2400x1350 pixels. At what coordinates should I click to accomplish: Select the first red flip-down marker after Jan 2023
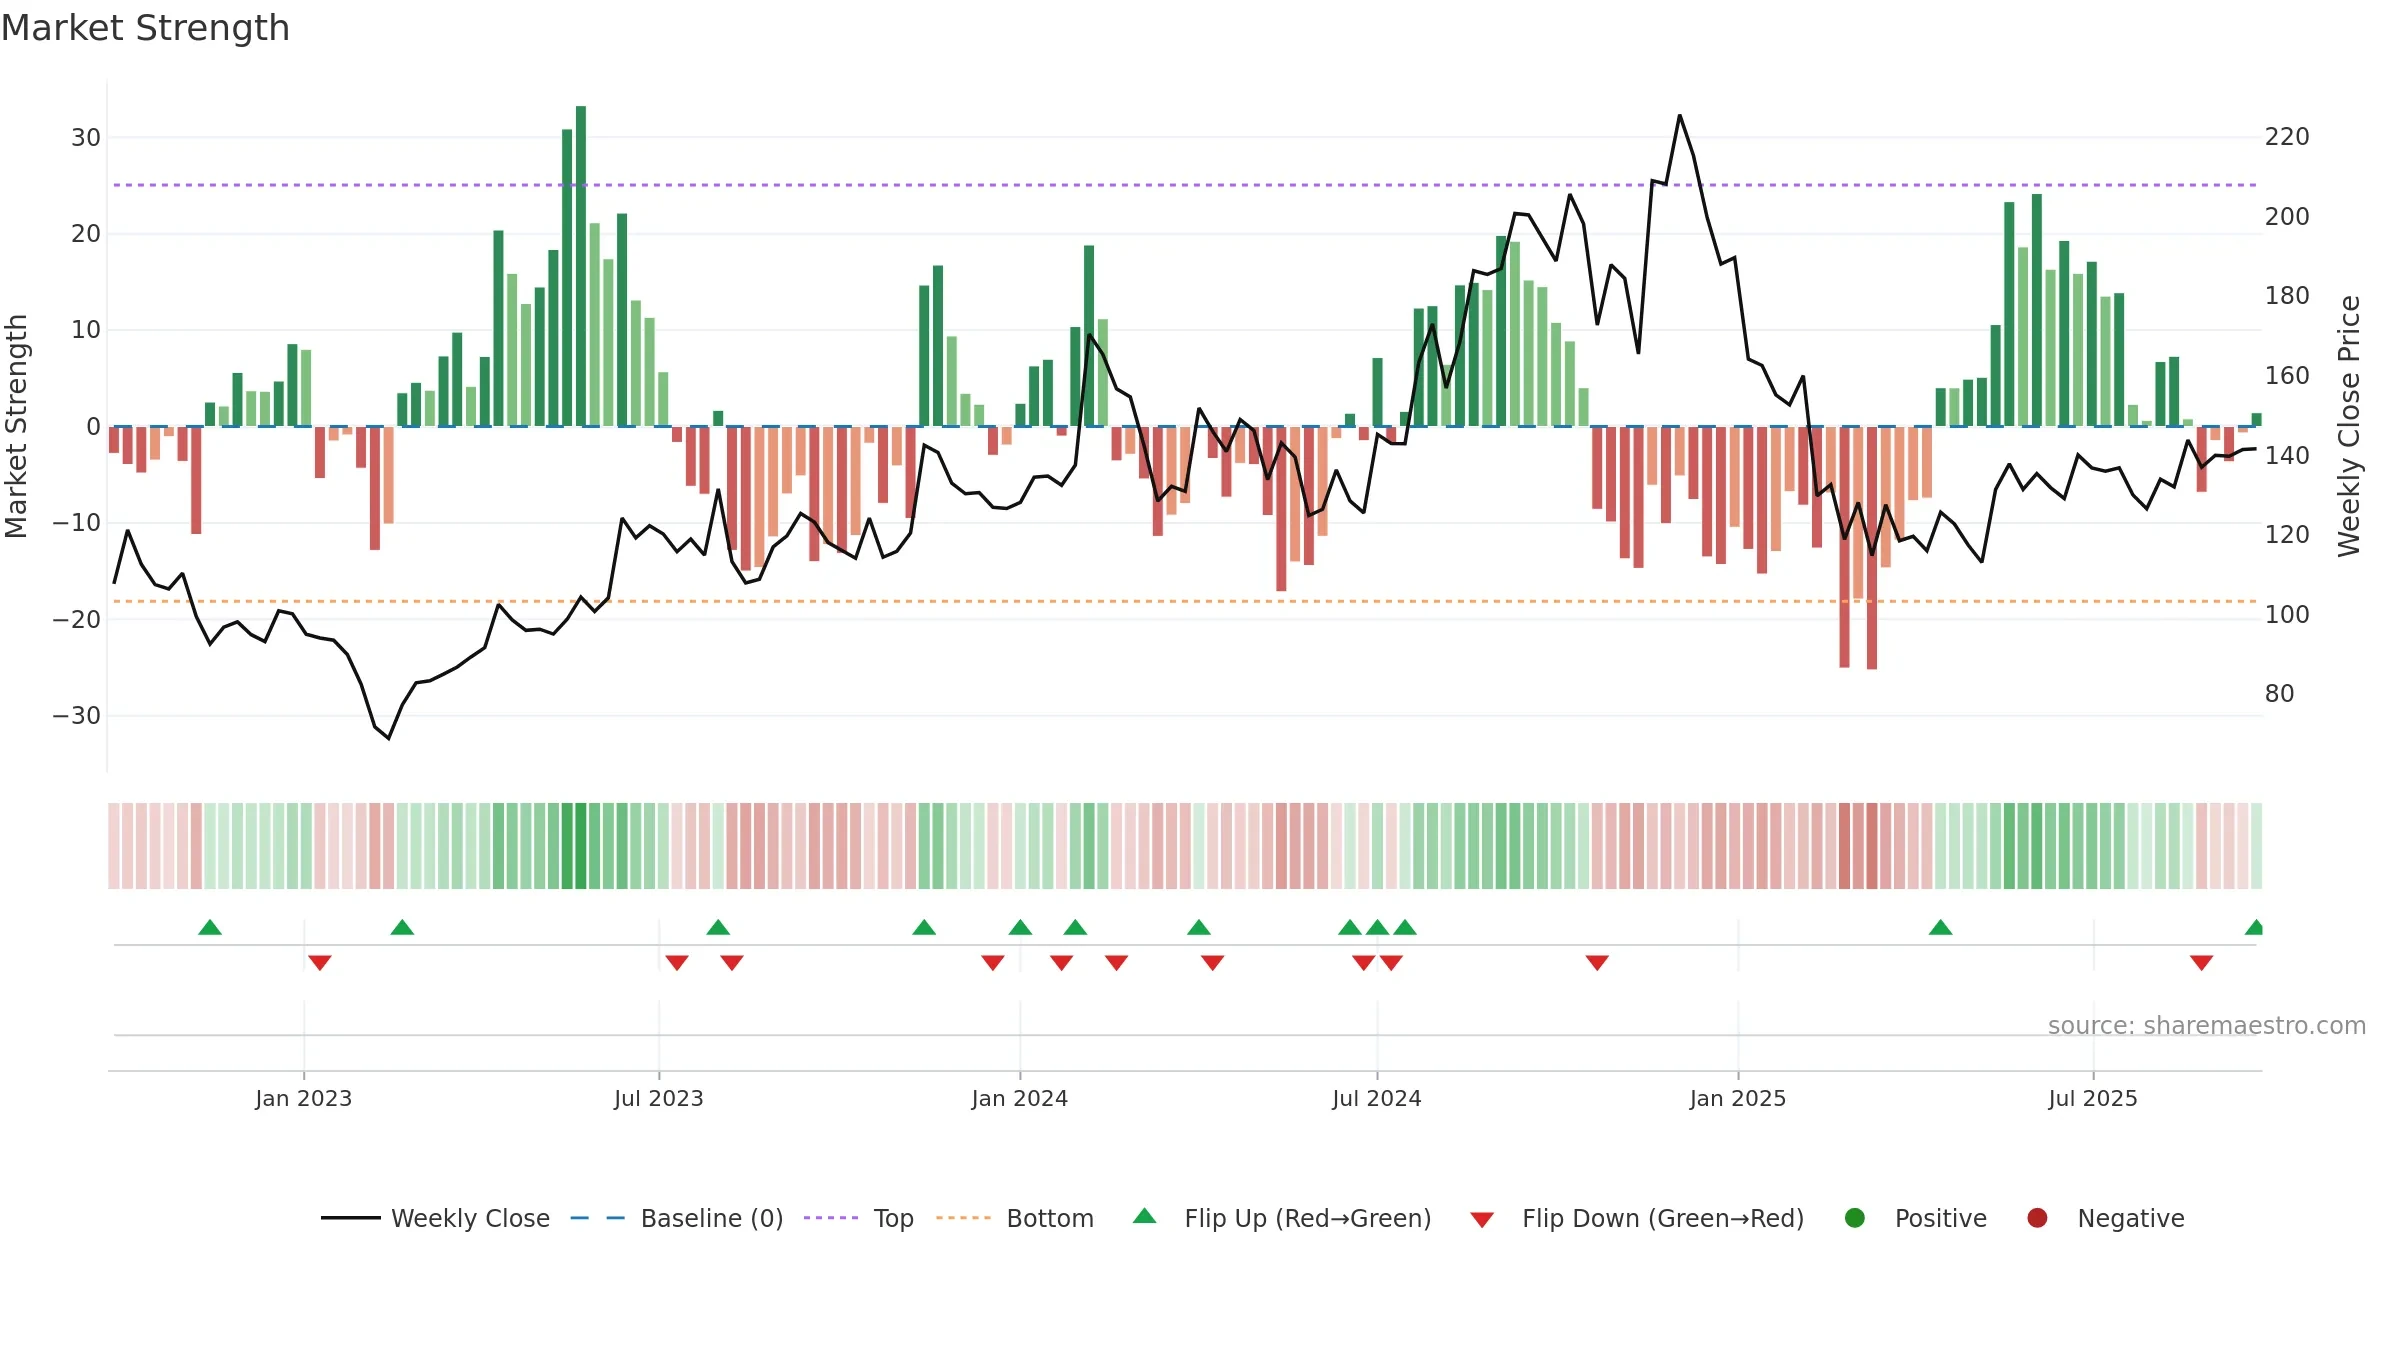(320, 963)
